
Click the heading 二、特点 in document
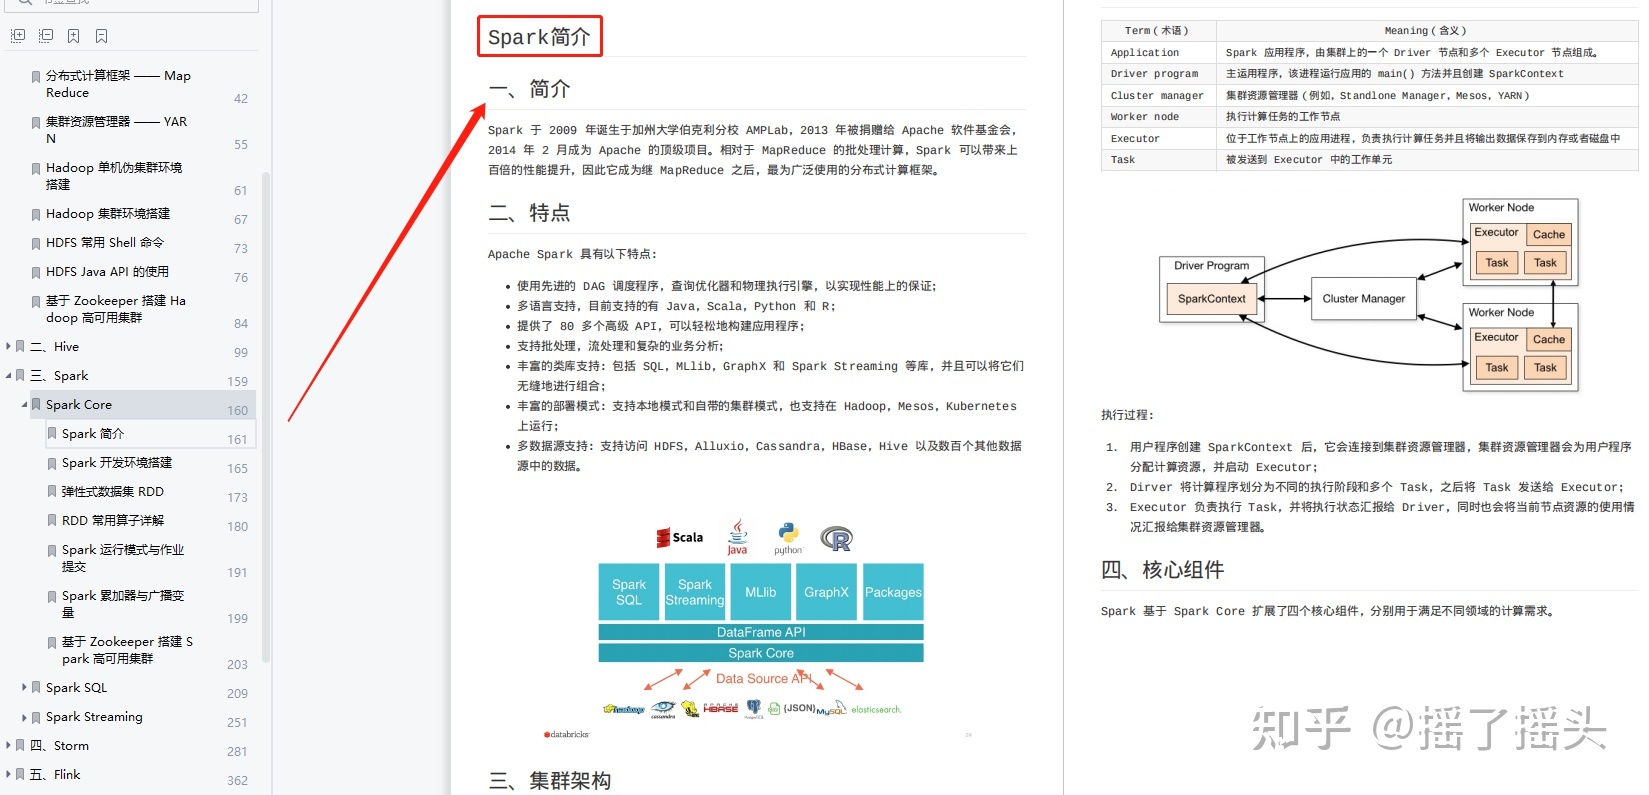coord(529,213)
